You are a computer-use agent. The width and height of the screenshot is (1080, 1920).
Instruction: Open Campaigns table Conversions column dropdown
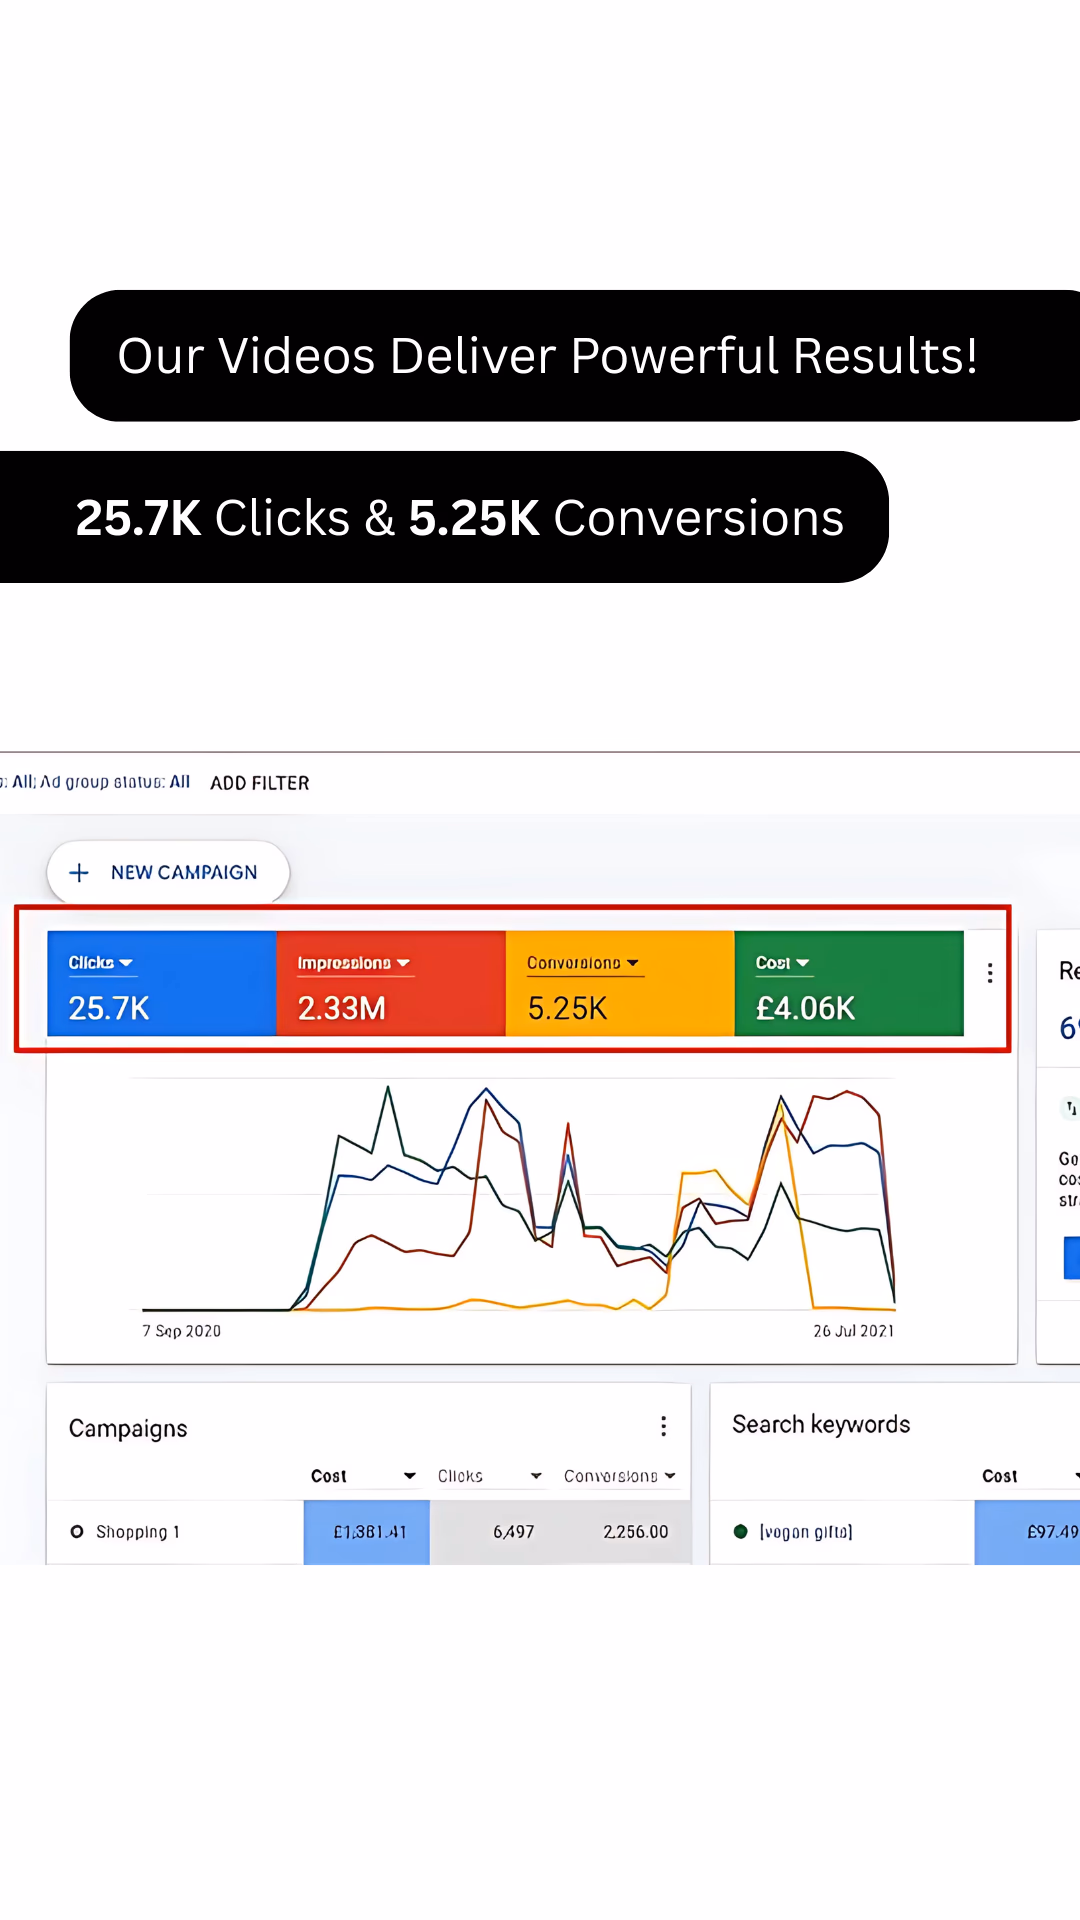[670, 1476]
